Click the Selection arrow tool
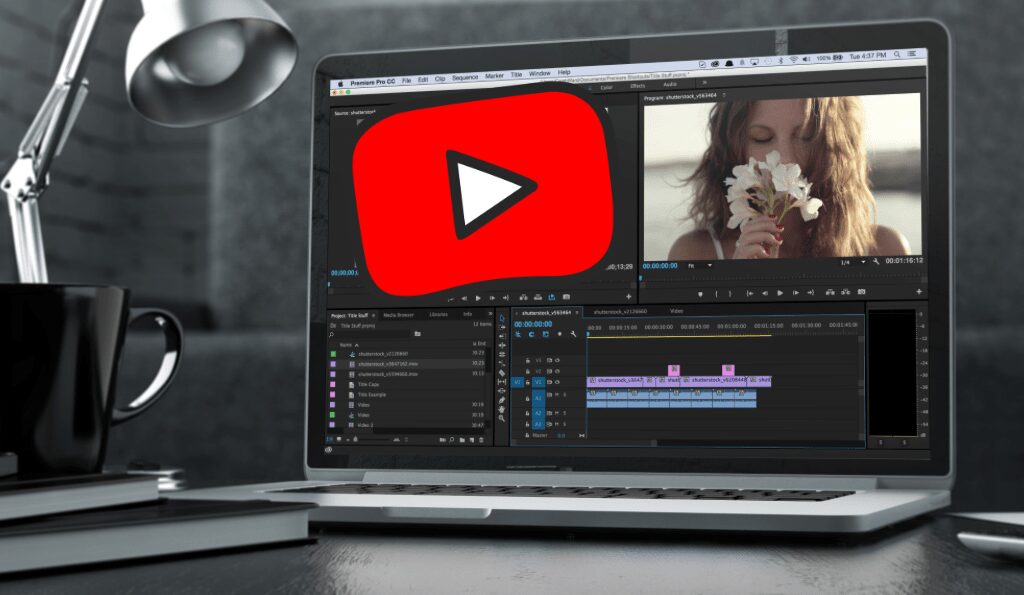This screenshot has height=595, width=1024. (x=501, y=318)
